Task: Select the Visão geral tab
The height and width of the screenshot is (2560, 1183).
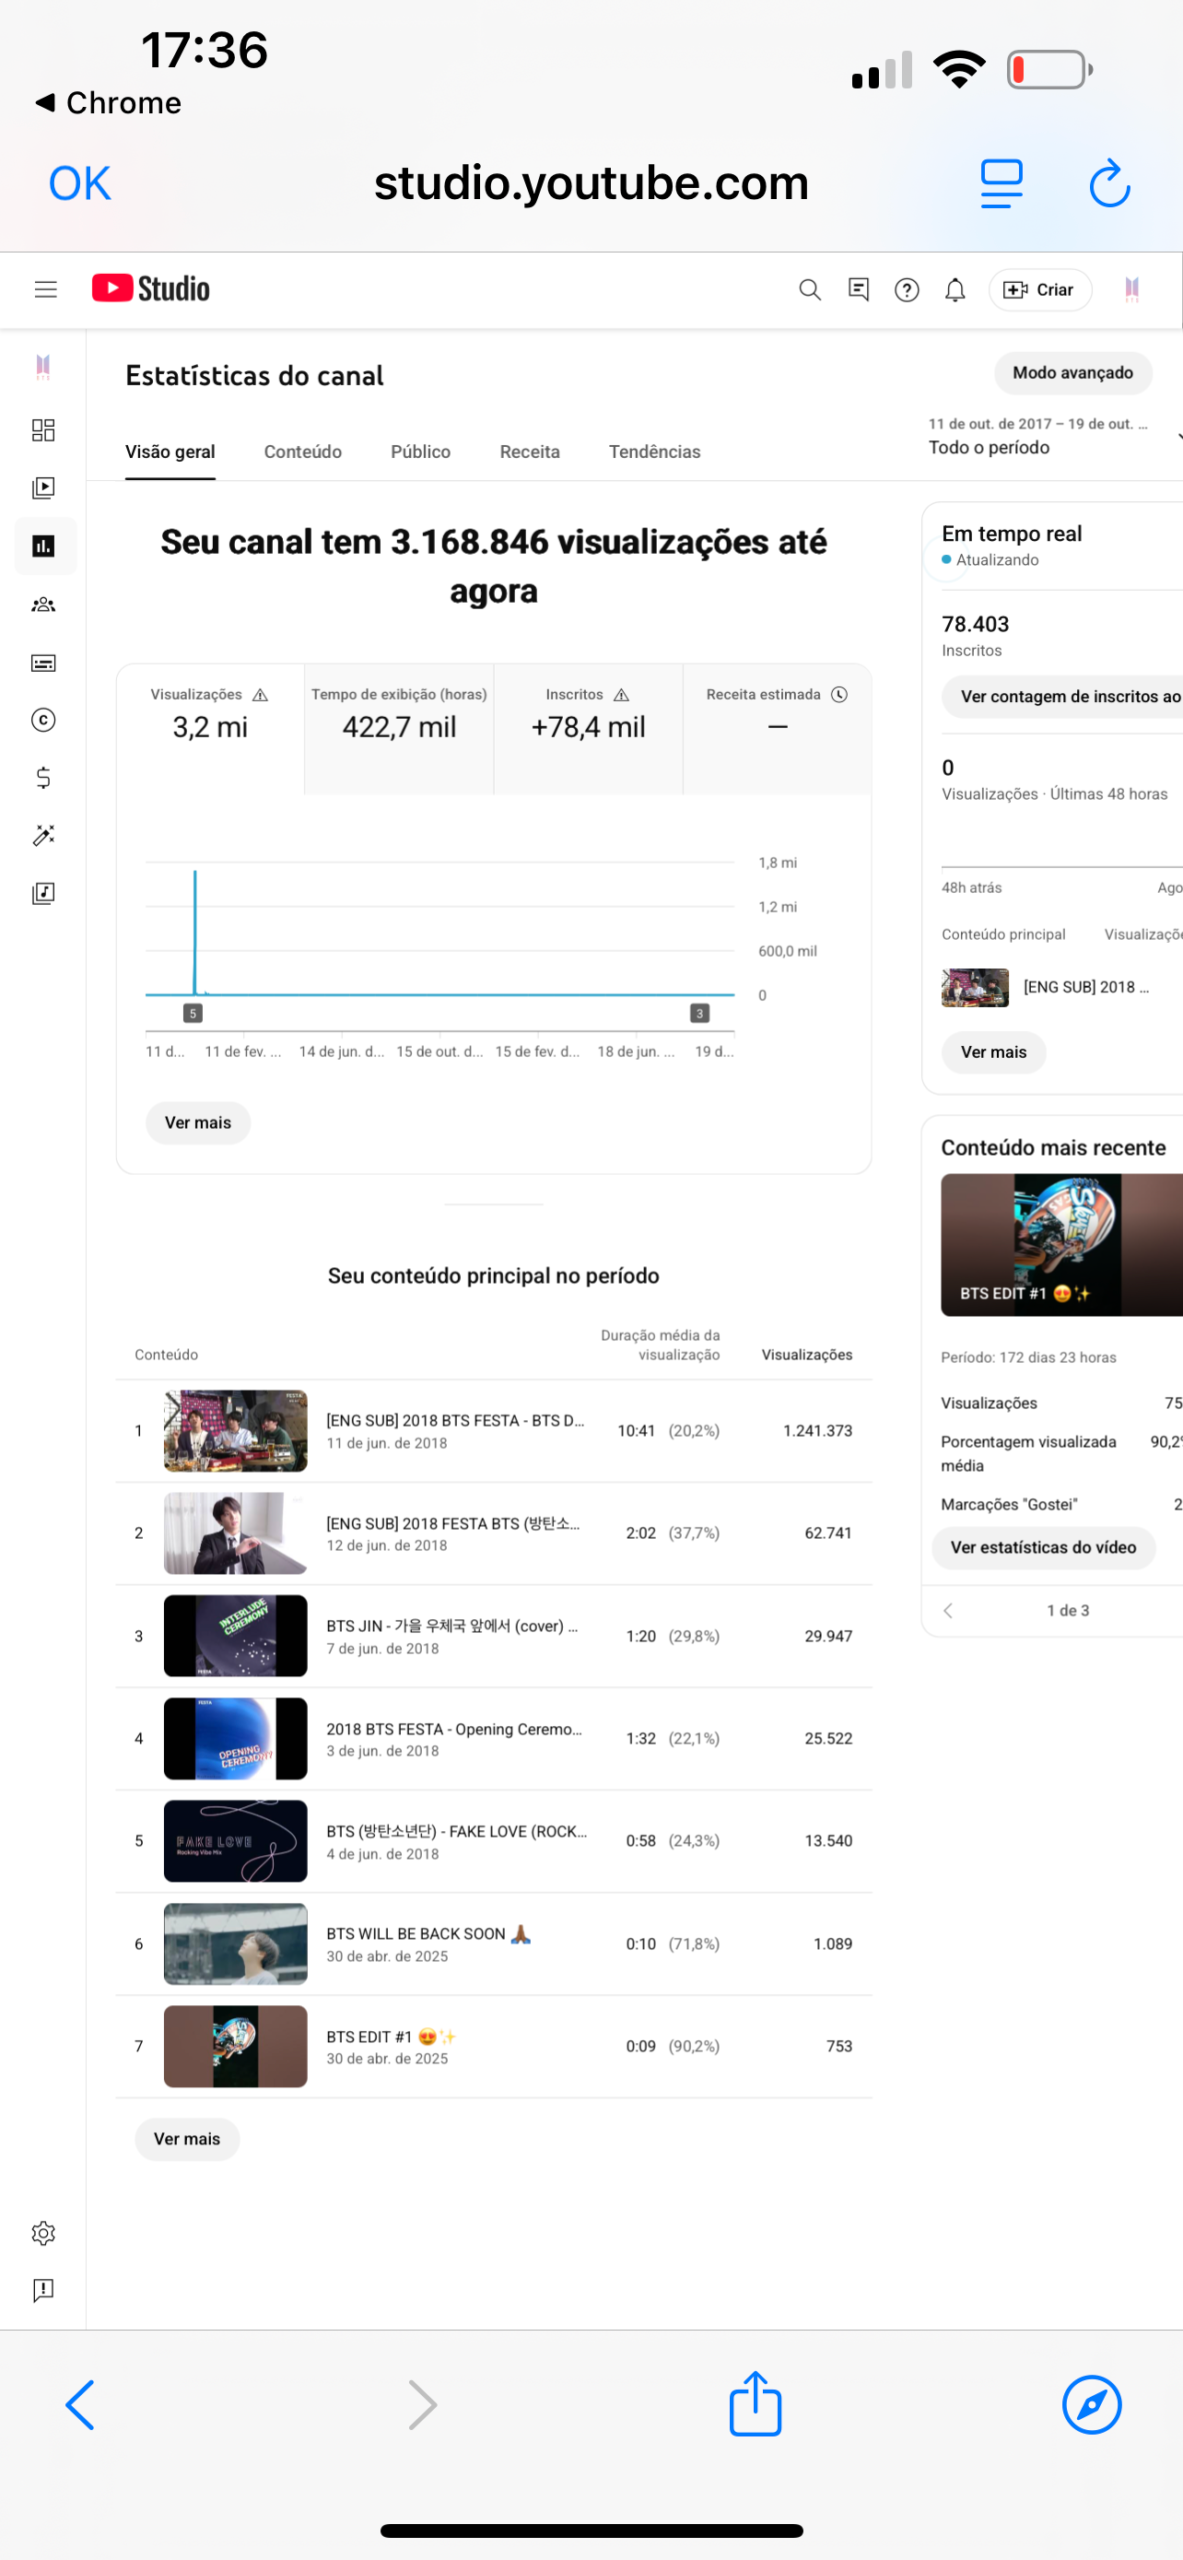Action: 170,452
